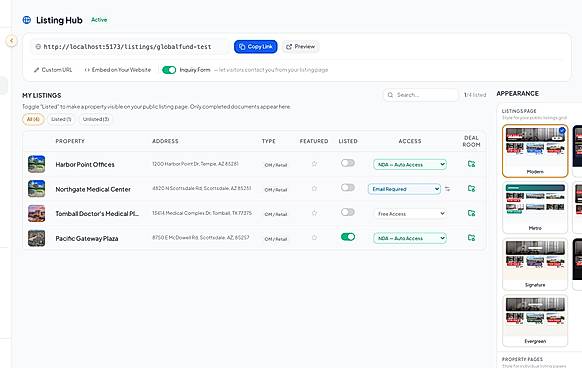Screen dimensions: 582x368
Task: Select the Evergreen listing page style
Action: click(x=535, y=320)
